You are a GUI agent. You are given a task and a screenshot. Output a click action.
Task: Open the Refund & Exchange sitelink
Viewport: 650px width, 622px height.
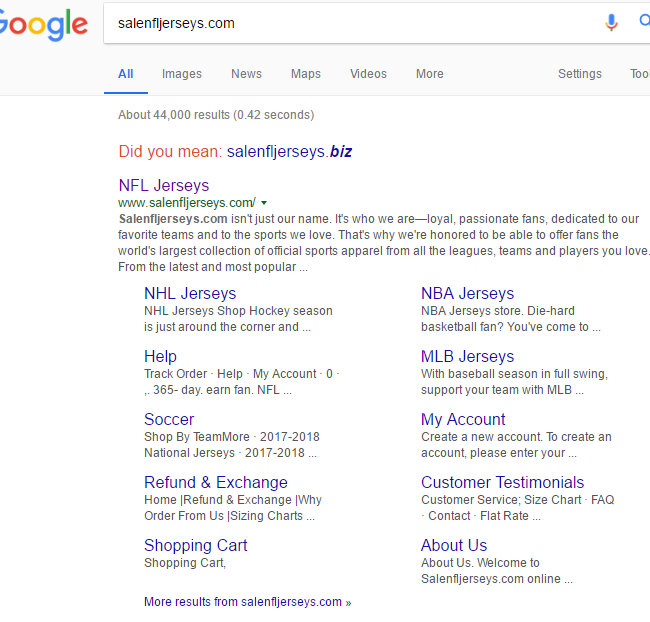point(216,482)
